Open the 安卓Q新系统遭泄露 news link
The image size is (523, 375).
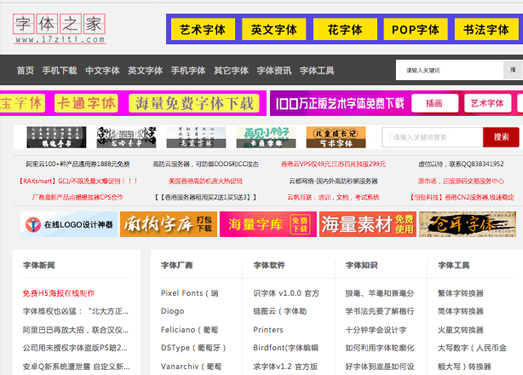[76, 366]
